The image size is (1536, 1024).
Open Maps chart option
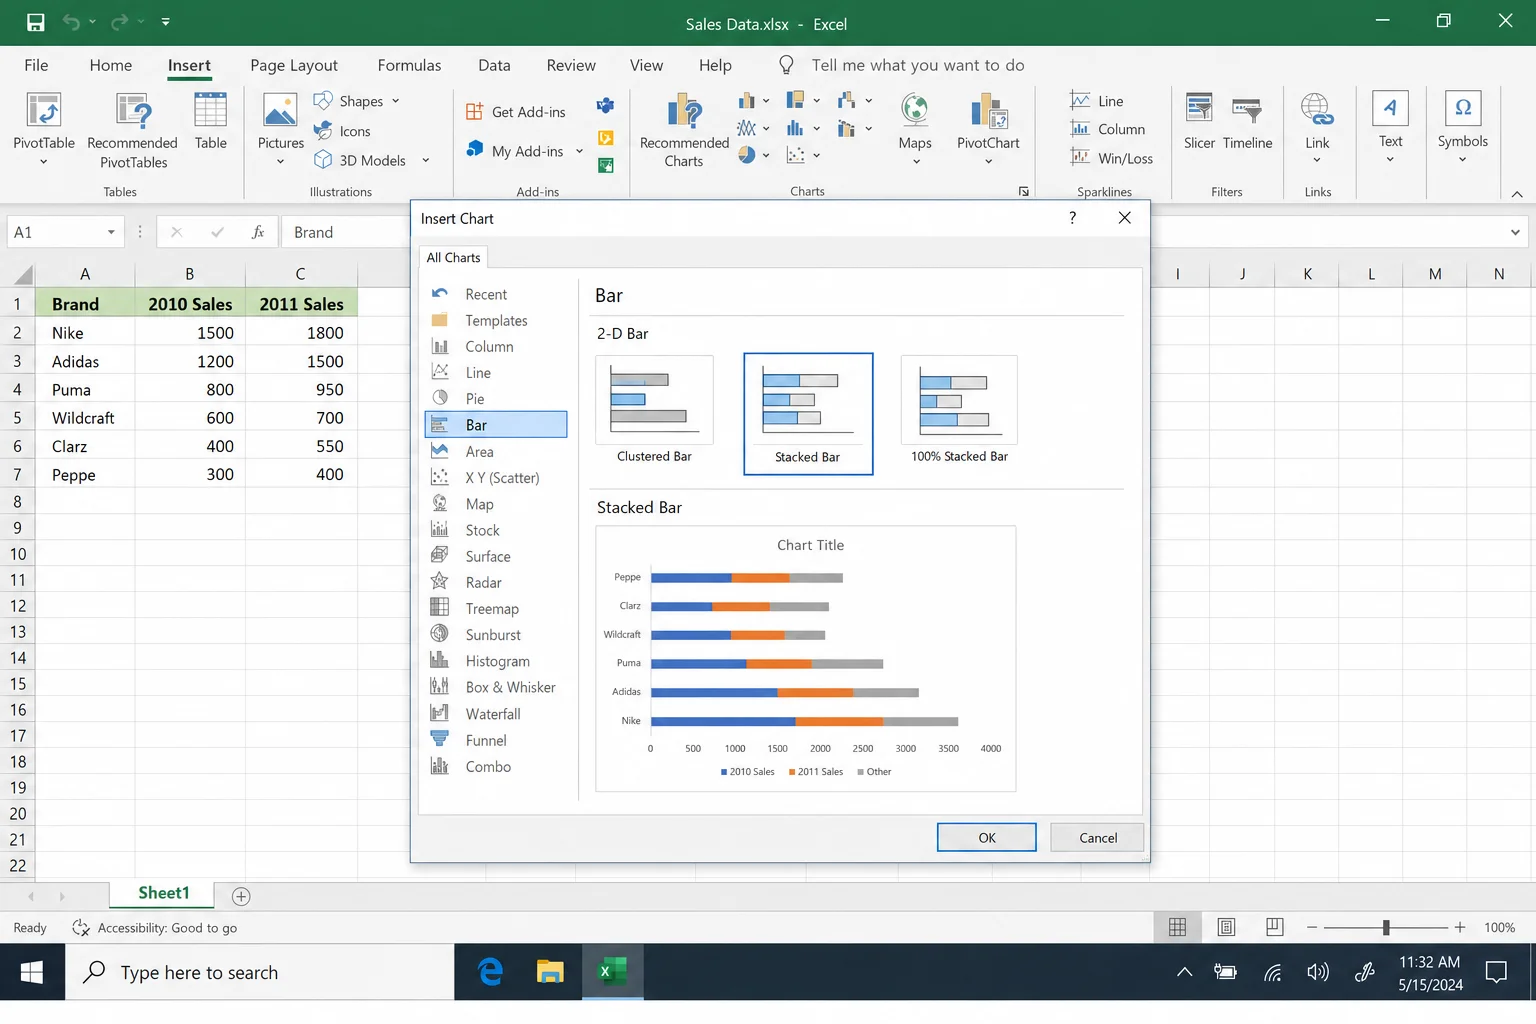point(915,129)
